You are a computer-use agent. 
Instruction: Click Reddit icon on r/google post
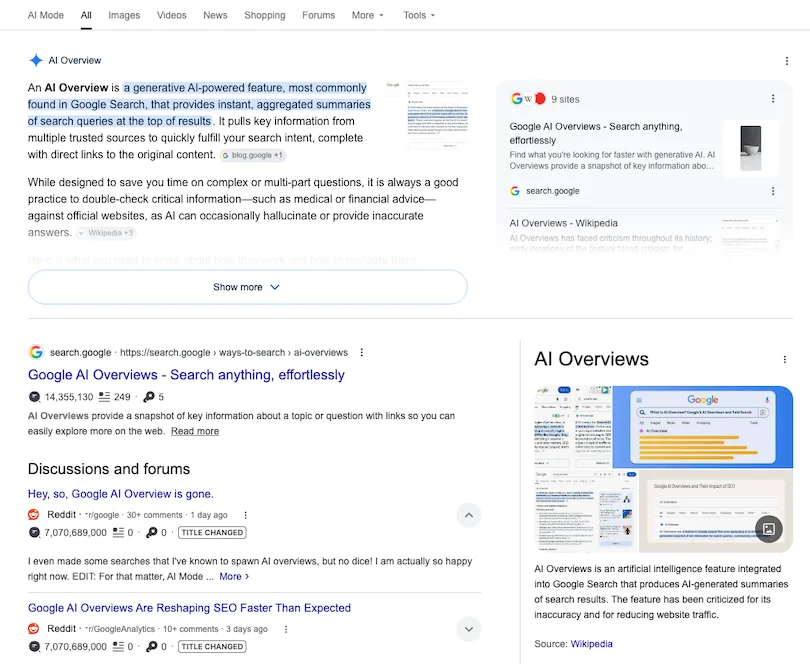coord(34,515)
